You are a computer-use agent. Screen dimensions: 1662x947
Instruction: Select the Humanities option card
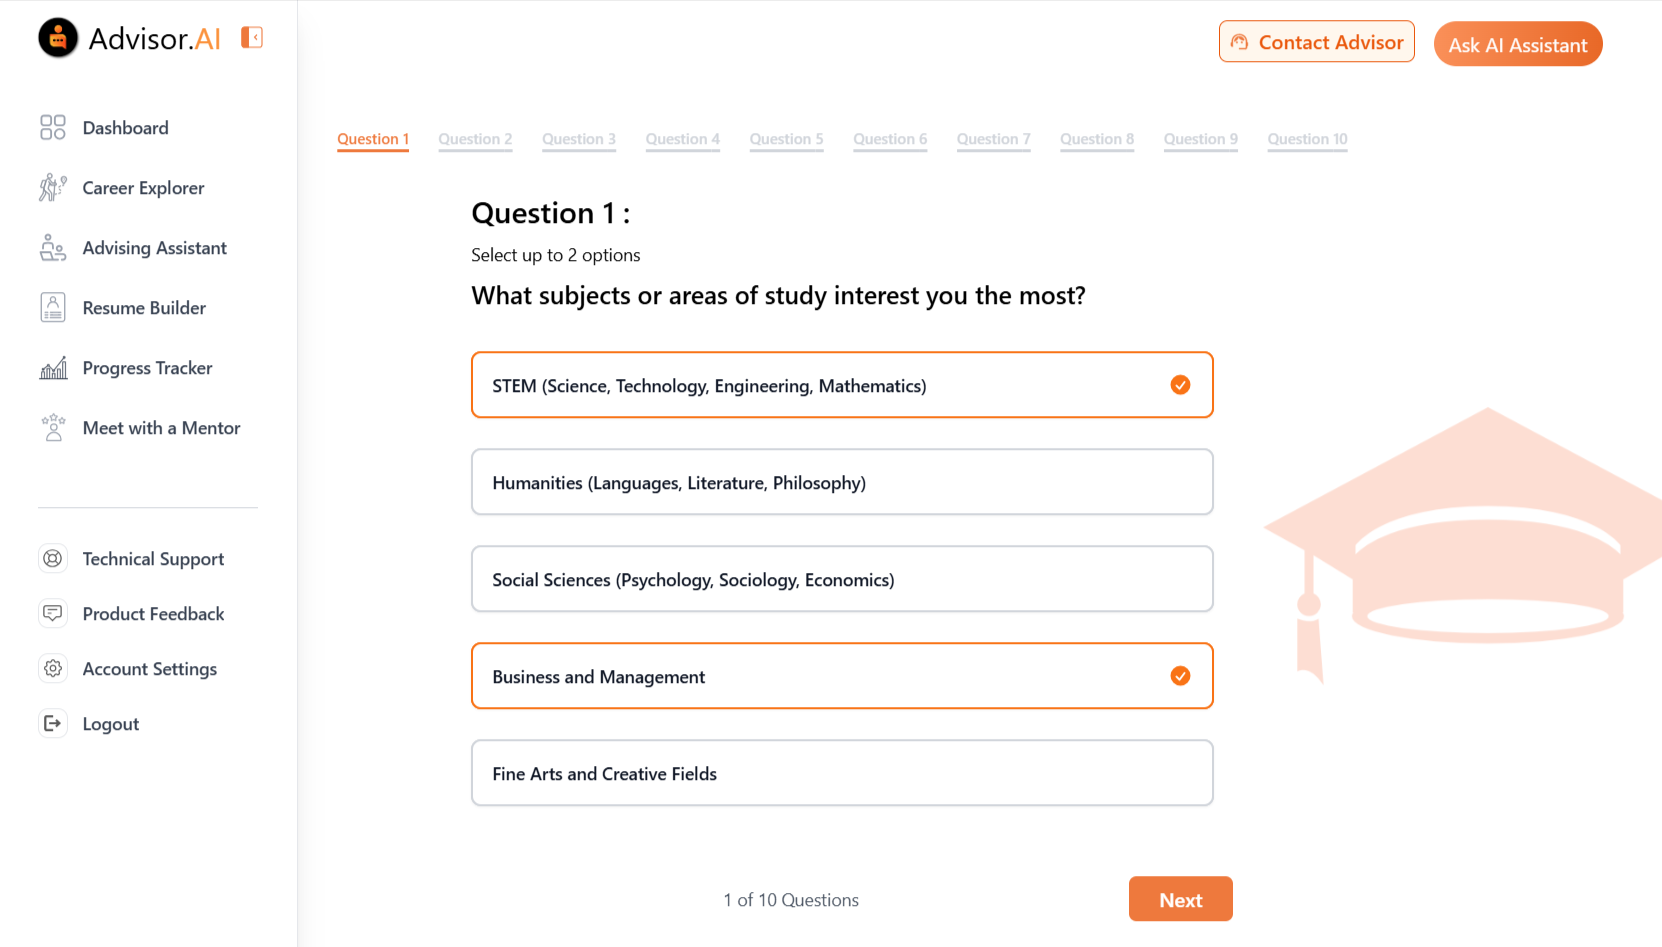point(841,481)
